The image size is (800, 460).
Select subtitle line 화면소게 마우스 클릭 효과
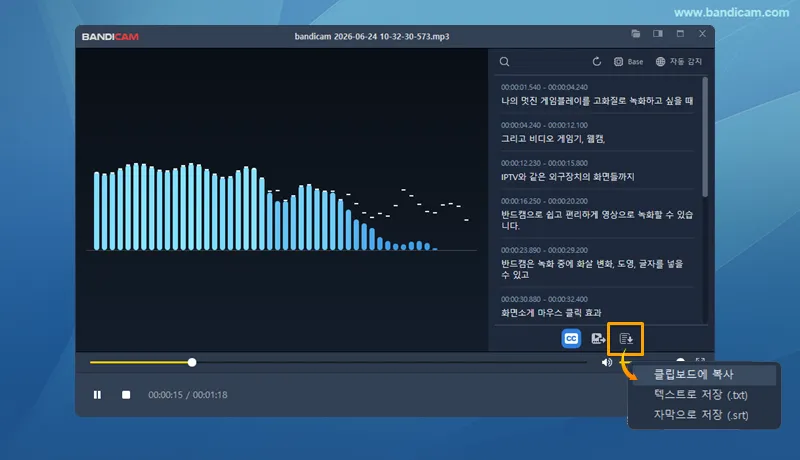click(x=551, y=313)
